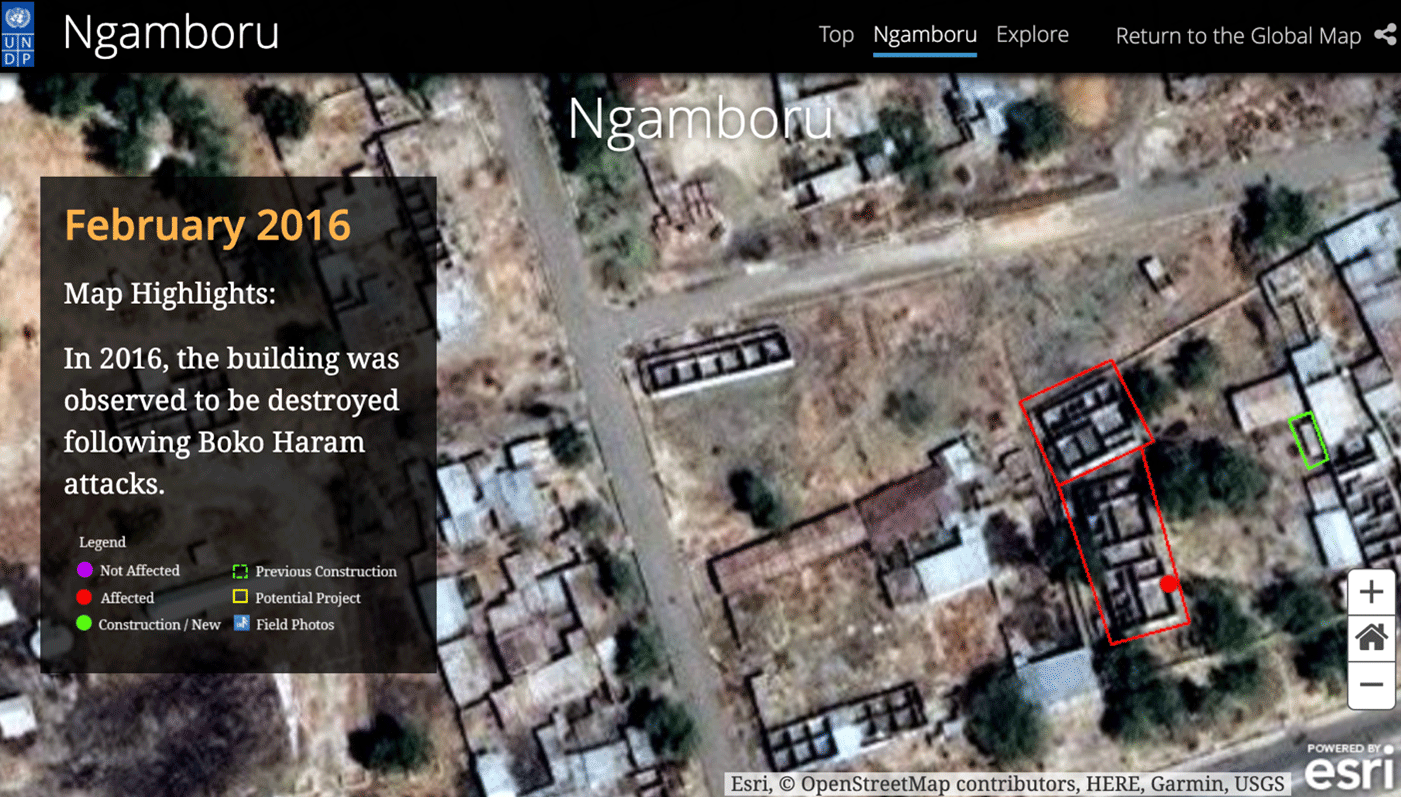Zoom in with the plus button
Viewport: 1401px width, 797px height.
tap(1371, 592)
